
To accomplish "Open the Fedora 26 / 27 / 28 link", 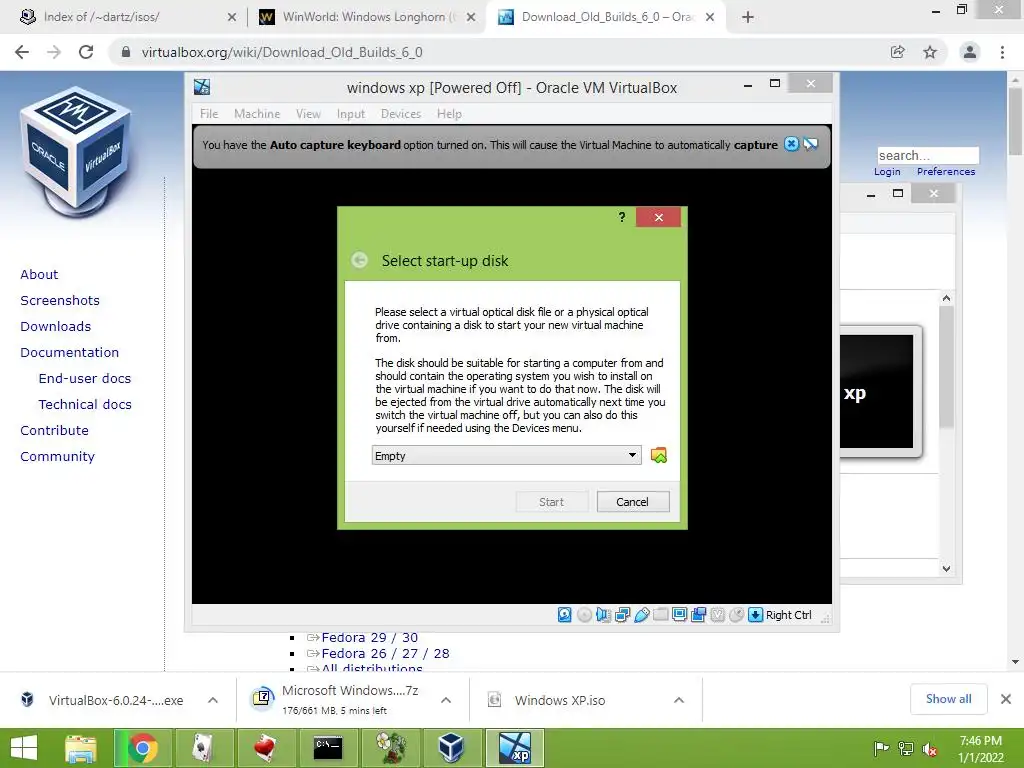I will (x=385, y=653).
